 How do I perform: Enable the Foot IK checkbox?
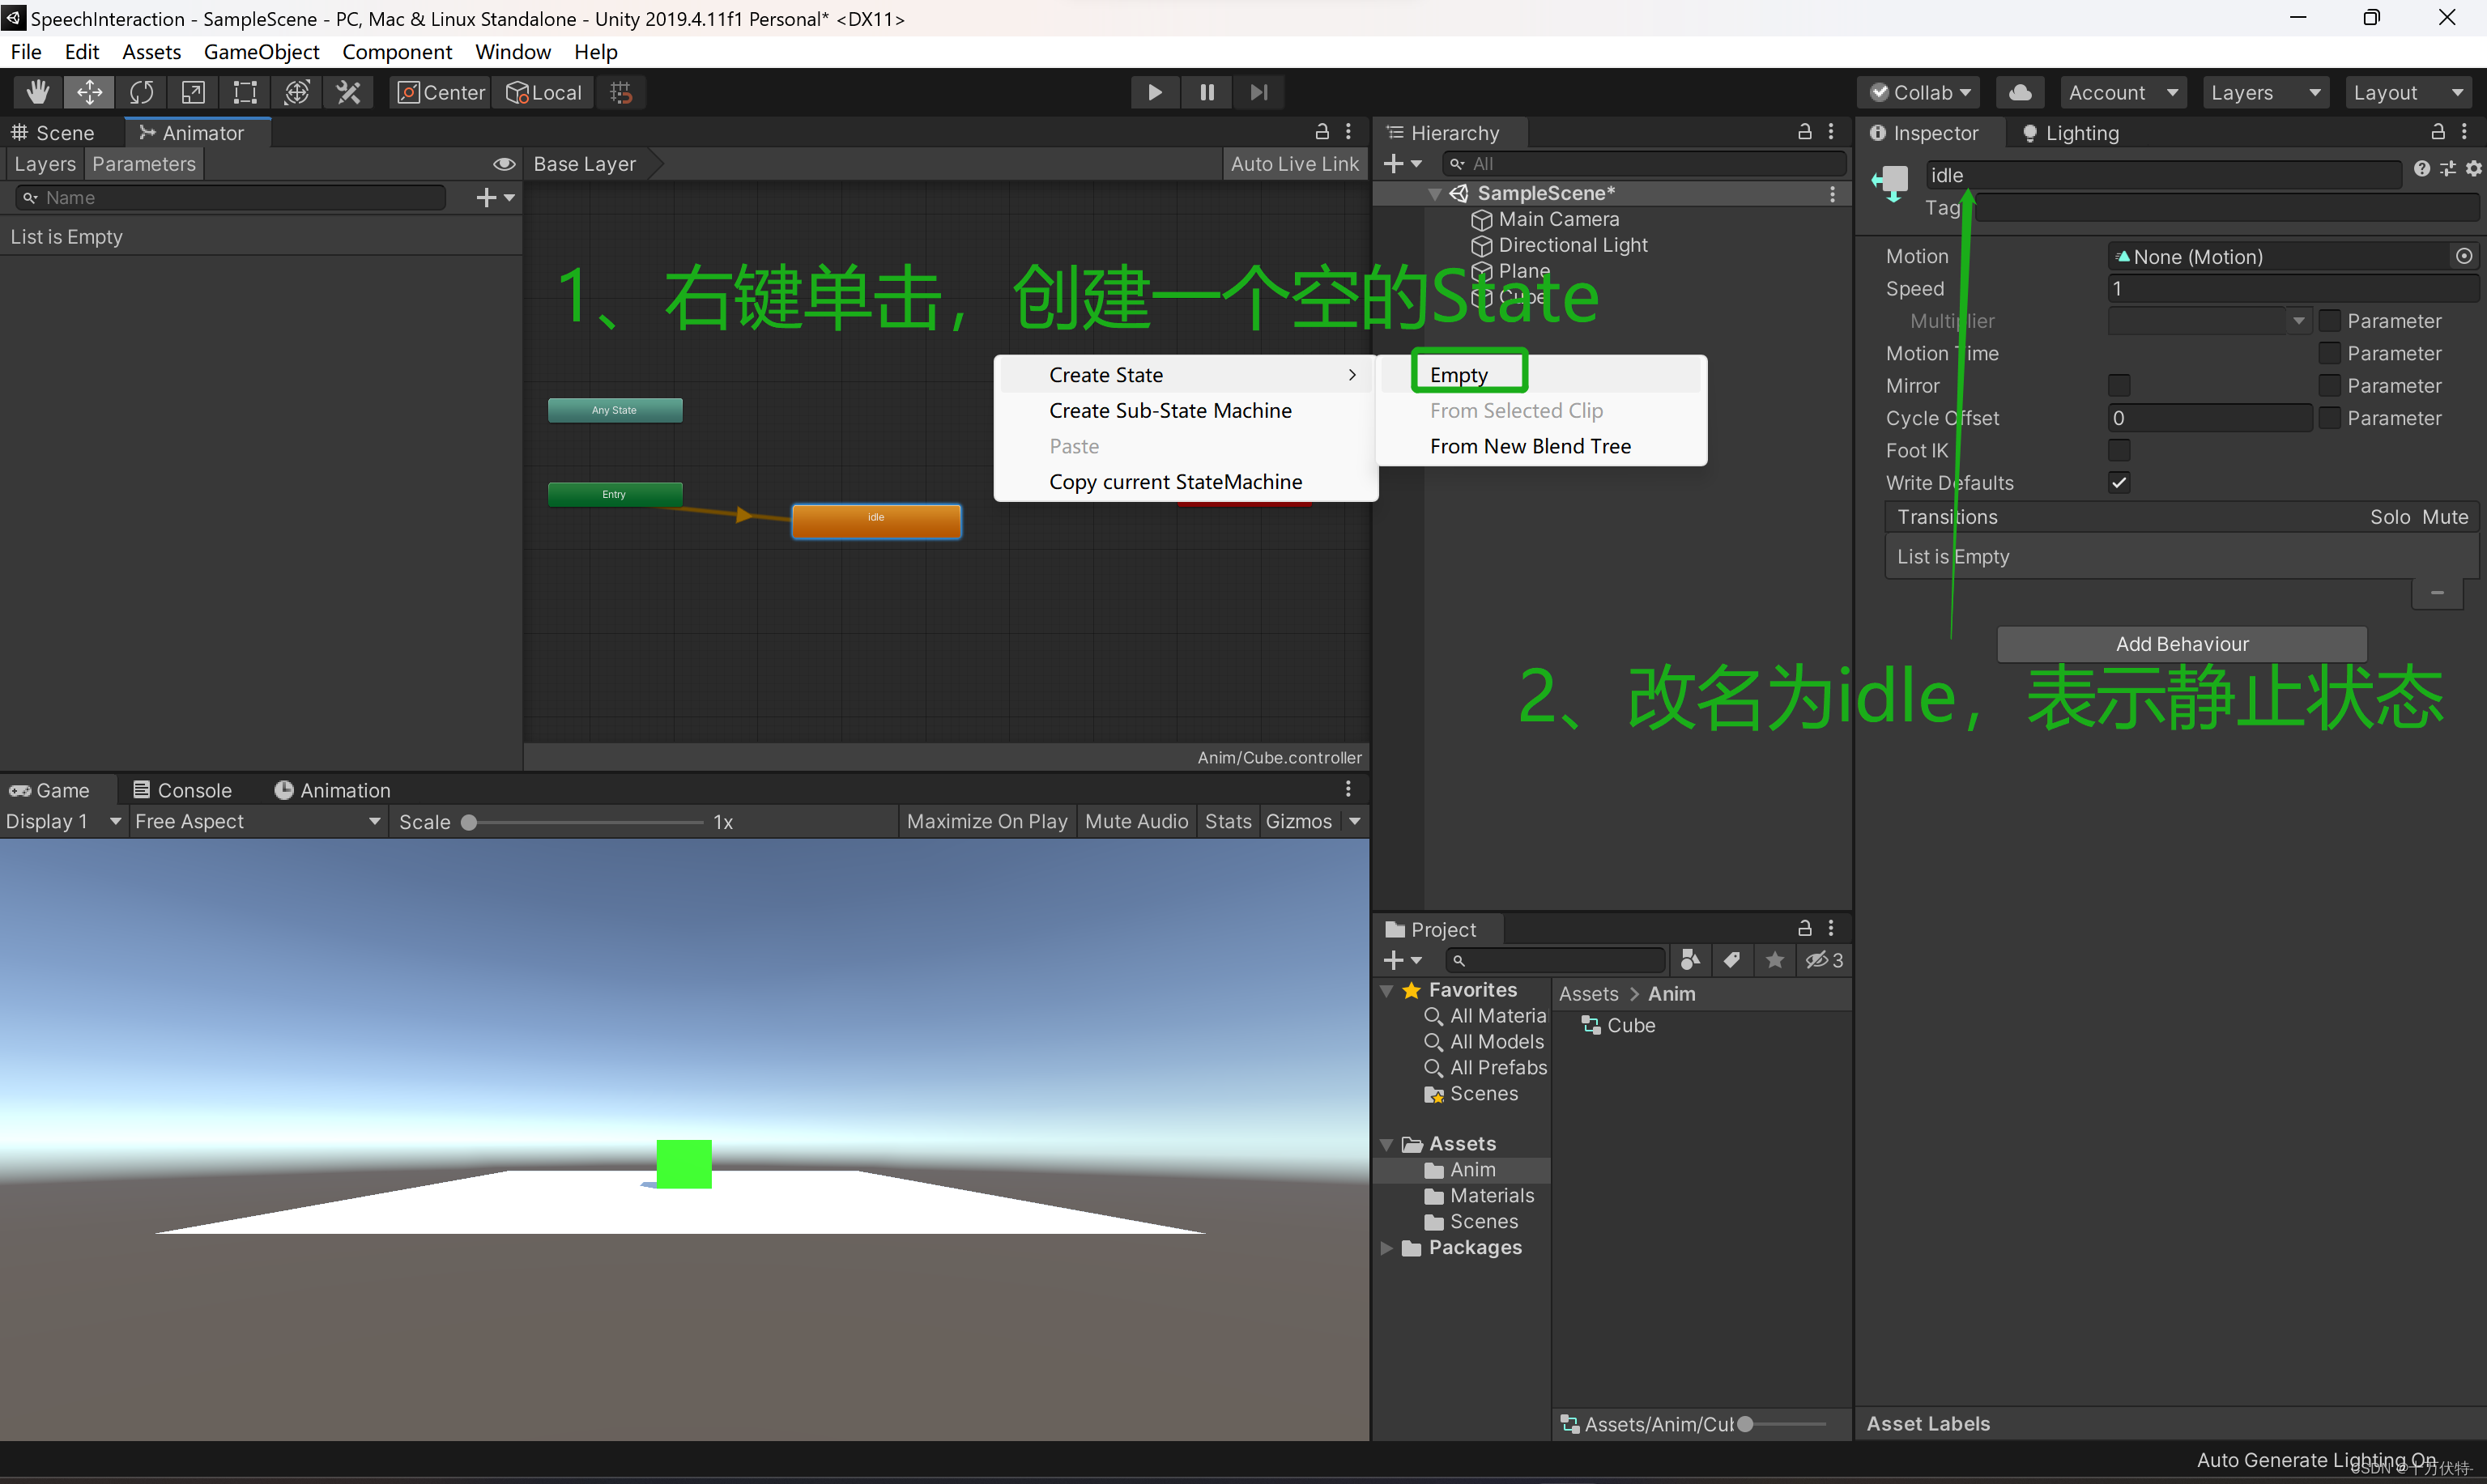coord(2118,450)
